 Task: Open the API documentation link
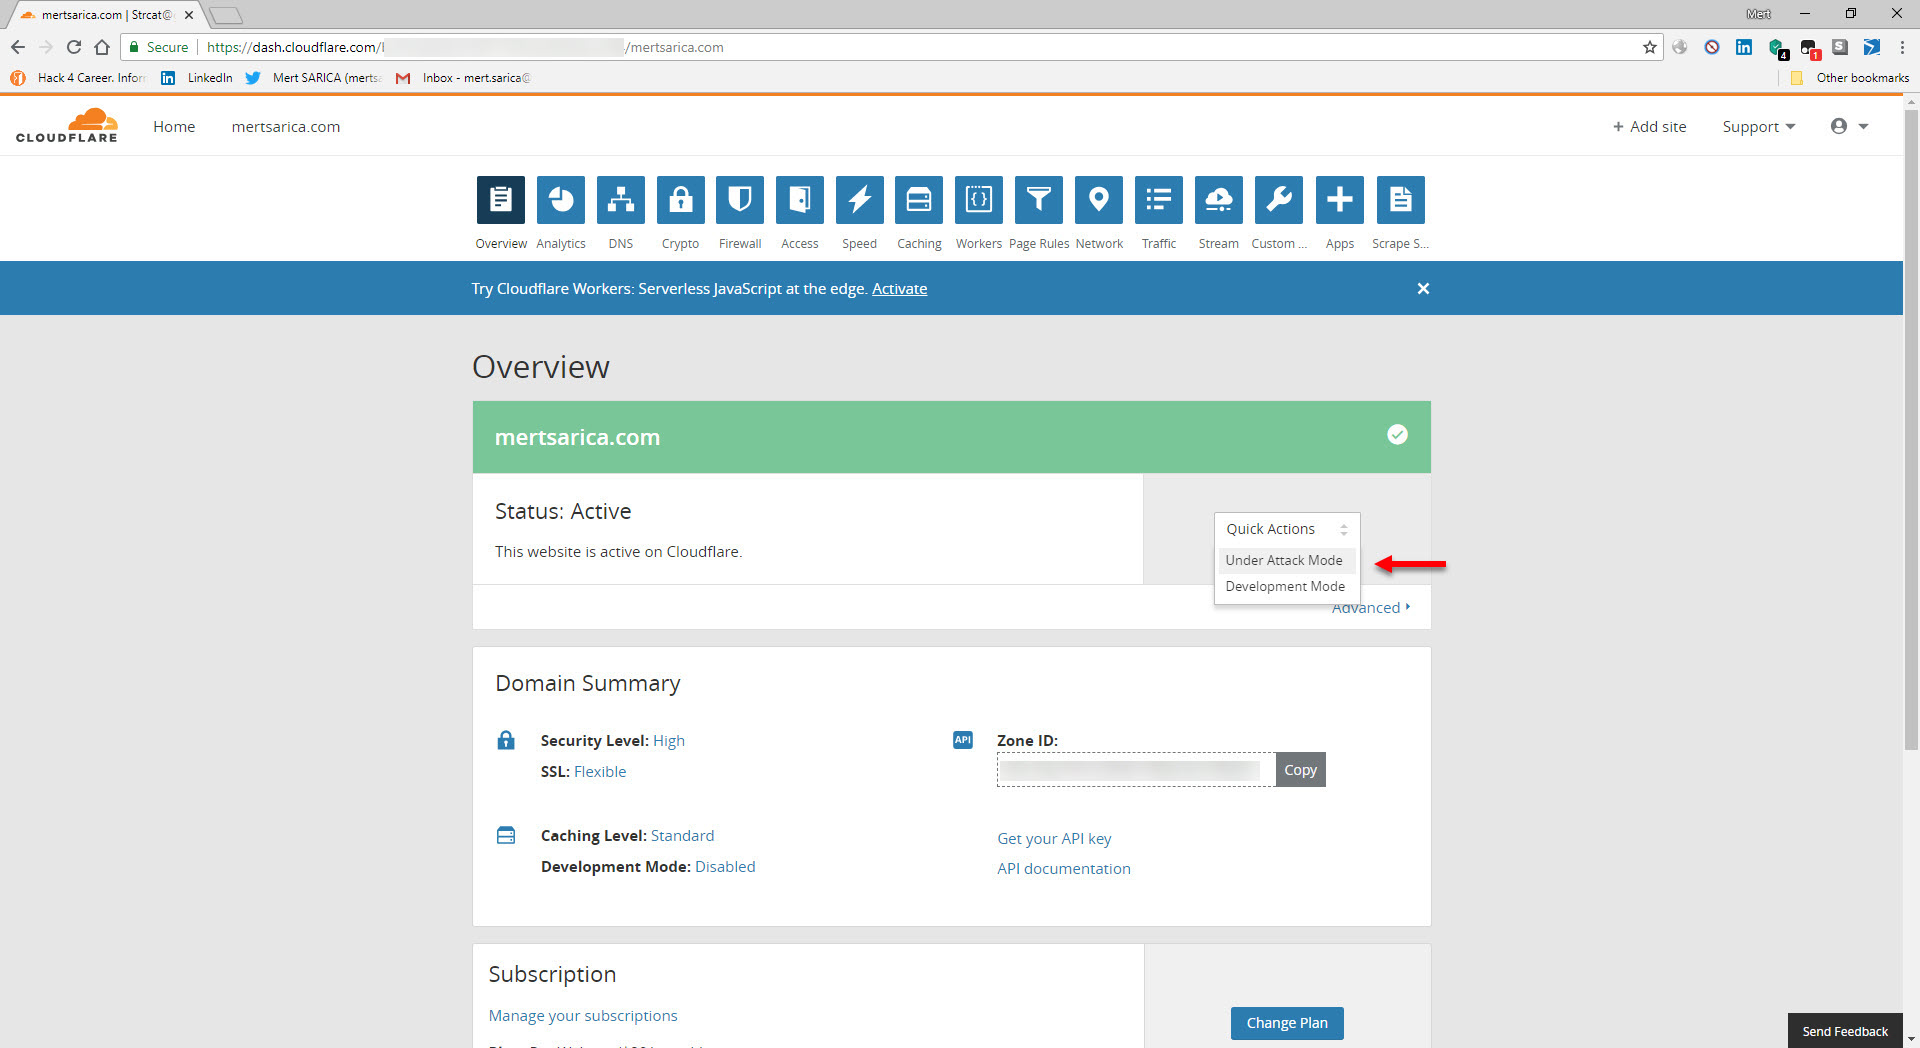1064,869
